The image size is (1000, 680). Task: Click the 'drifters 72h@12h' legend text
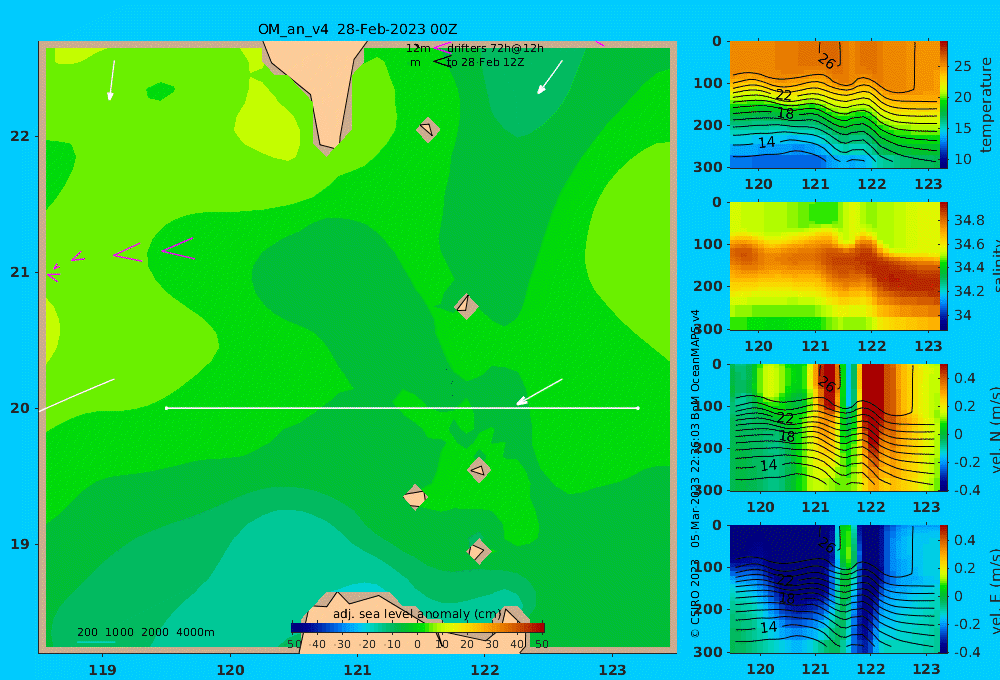[x=495, y=48]
